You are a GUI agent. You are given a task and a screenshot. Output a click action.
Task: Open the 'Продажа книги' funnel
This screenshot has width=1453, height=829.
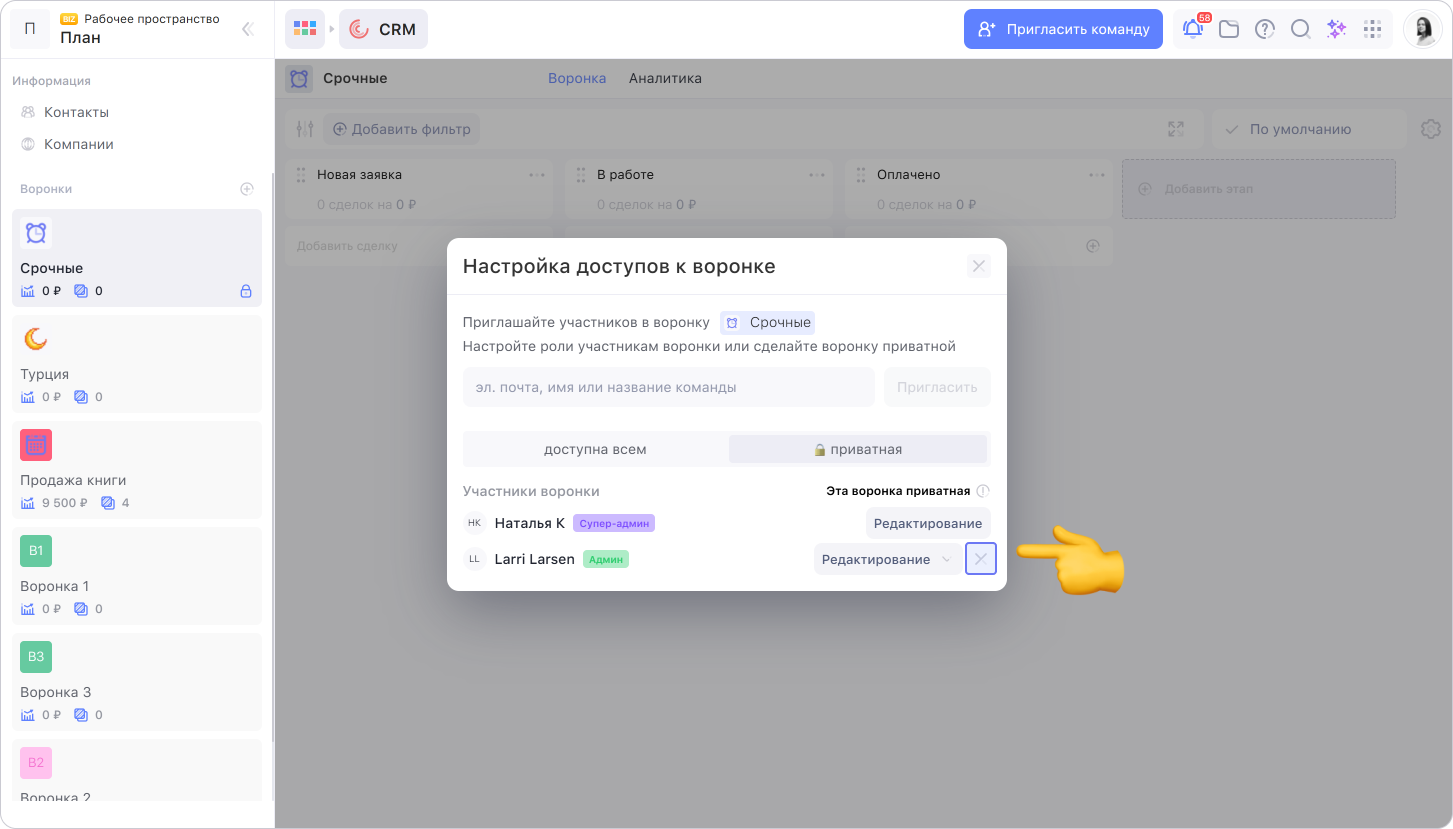(137, 470)
